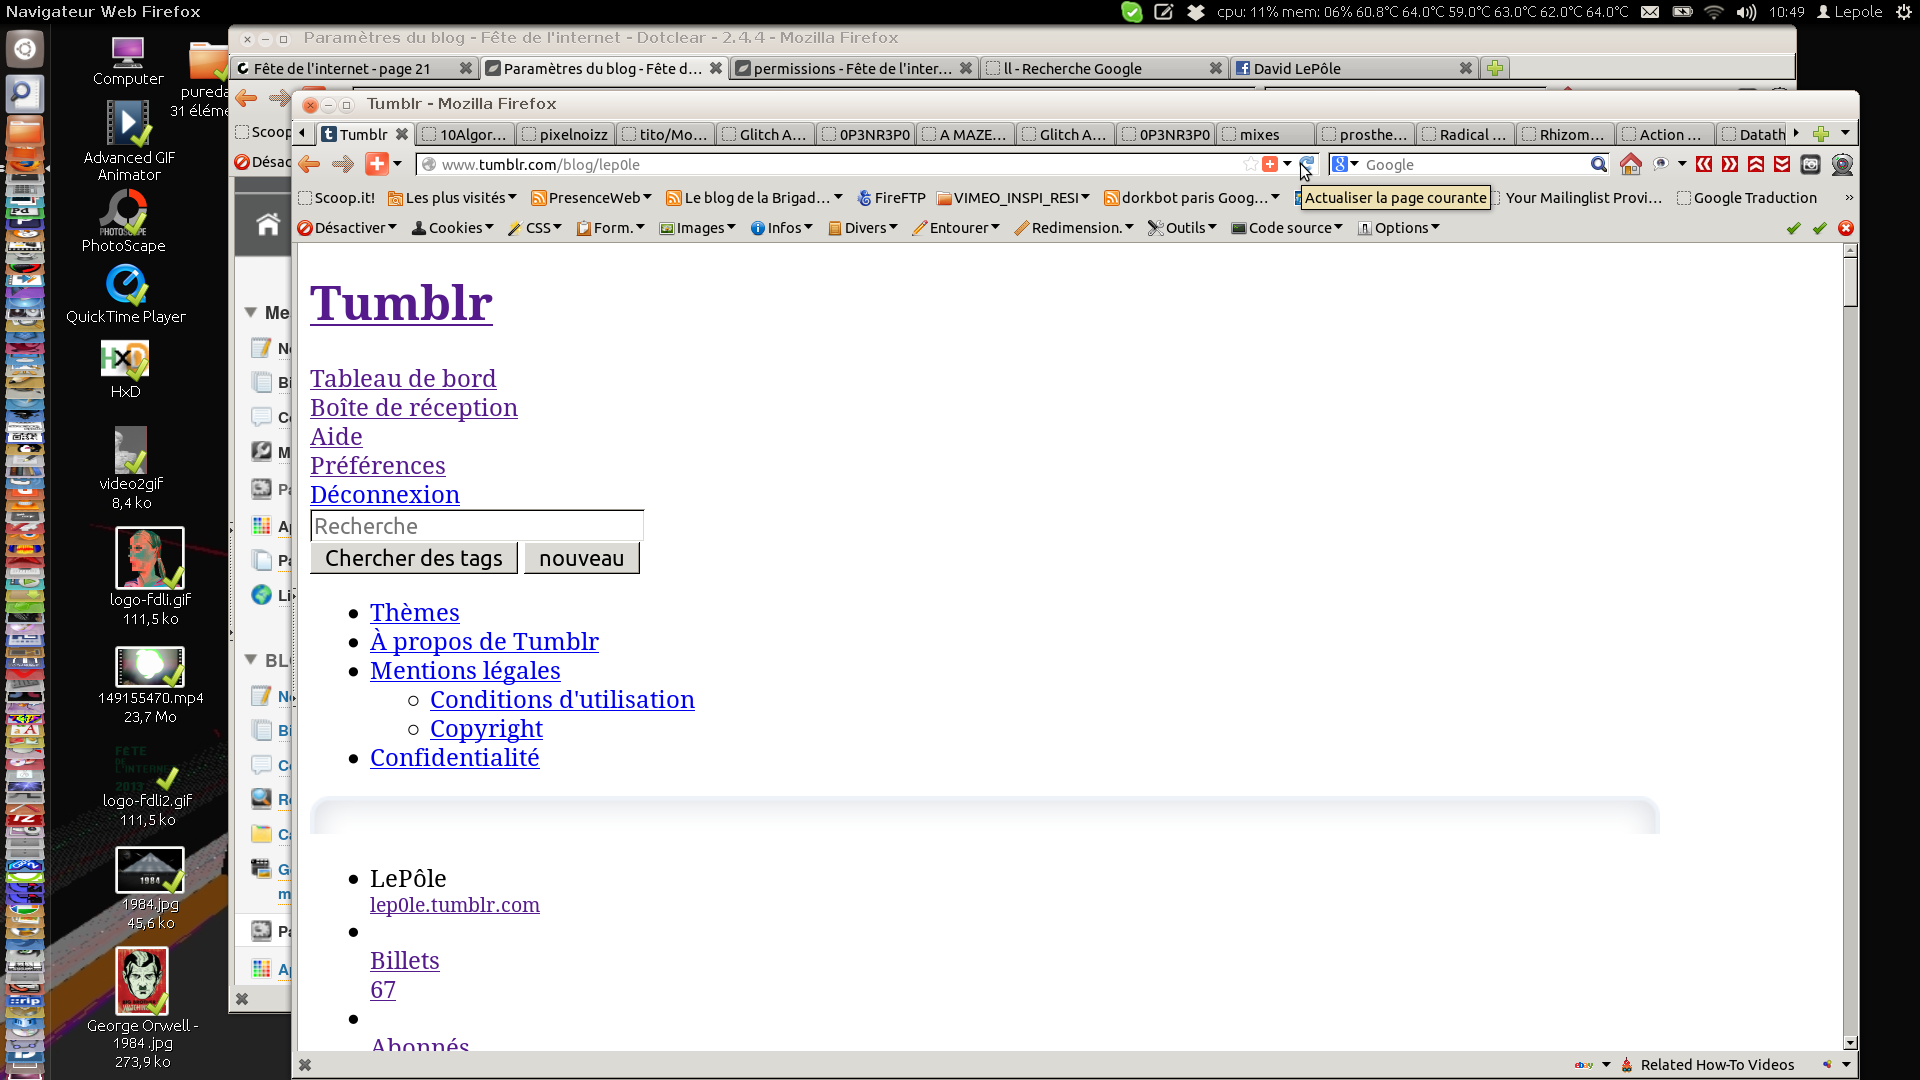Click the red home icon in toolbar
Screen dimensions: 1920x1080
(x=1630, y=164)
